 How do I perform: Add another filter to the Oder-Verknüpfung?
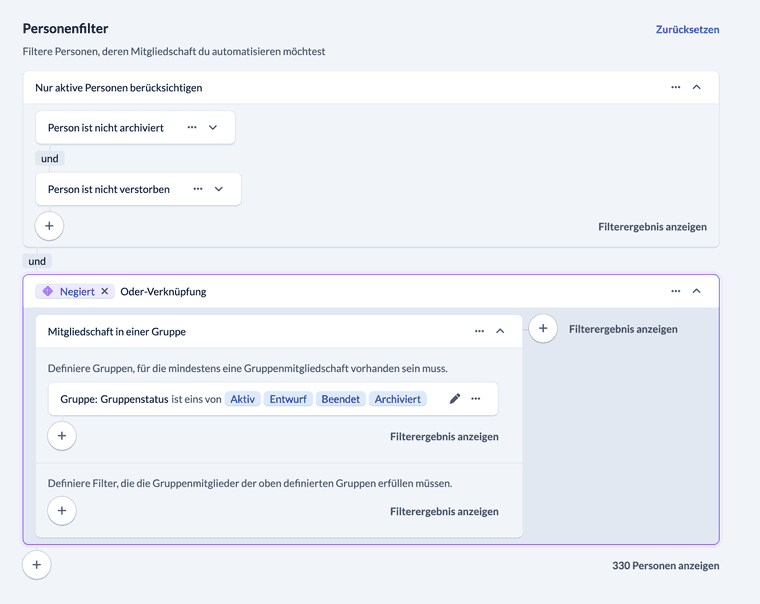click(543, 329)
